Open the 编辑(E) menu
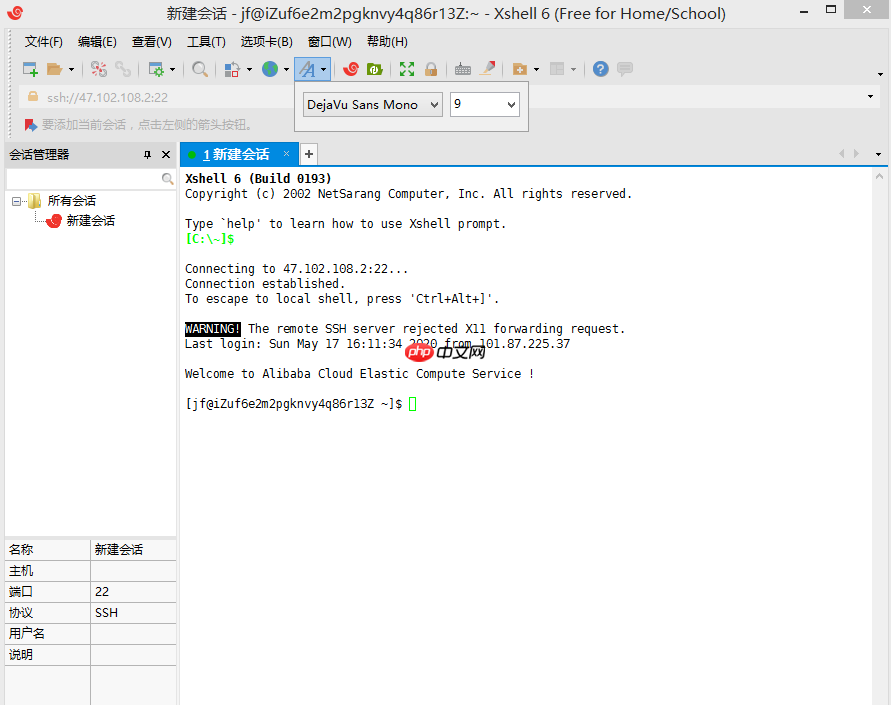Image resolution: width=891 pixels, height=705 pixels. point(97,41)
